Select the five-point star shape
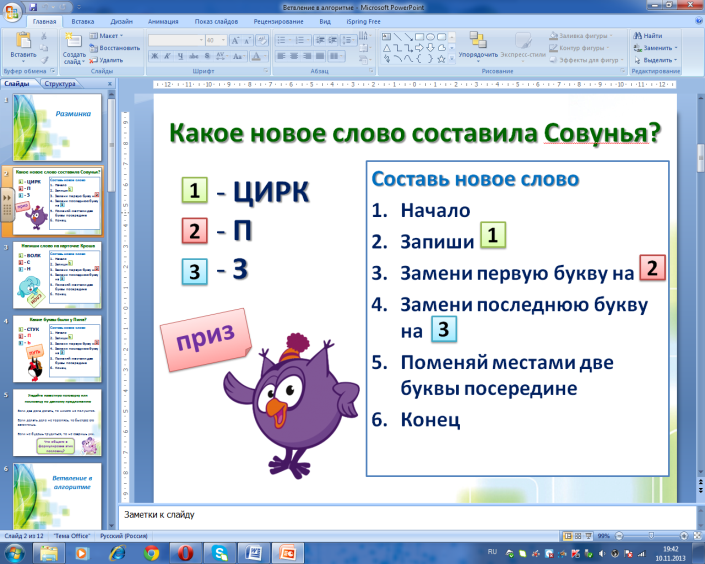The image size is (705, 564). [x=441, y=59]
